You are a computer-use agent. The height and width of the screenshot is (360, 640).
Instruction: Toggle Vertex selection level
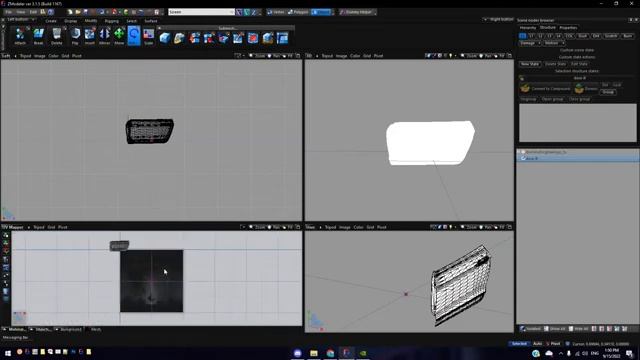coord(276,12)
